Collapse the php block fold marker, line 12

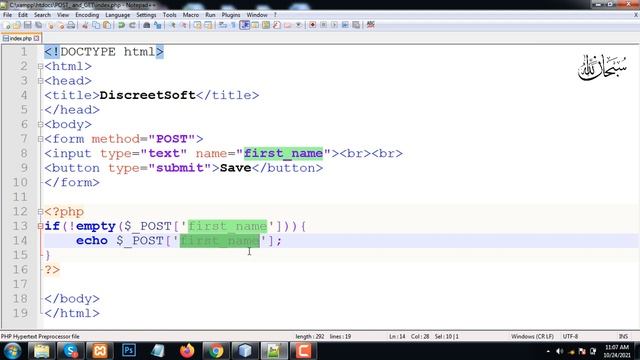pos(40,212)
